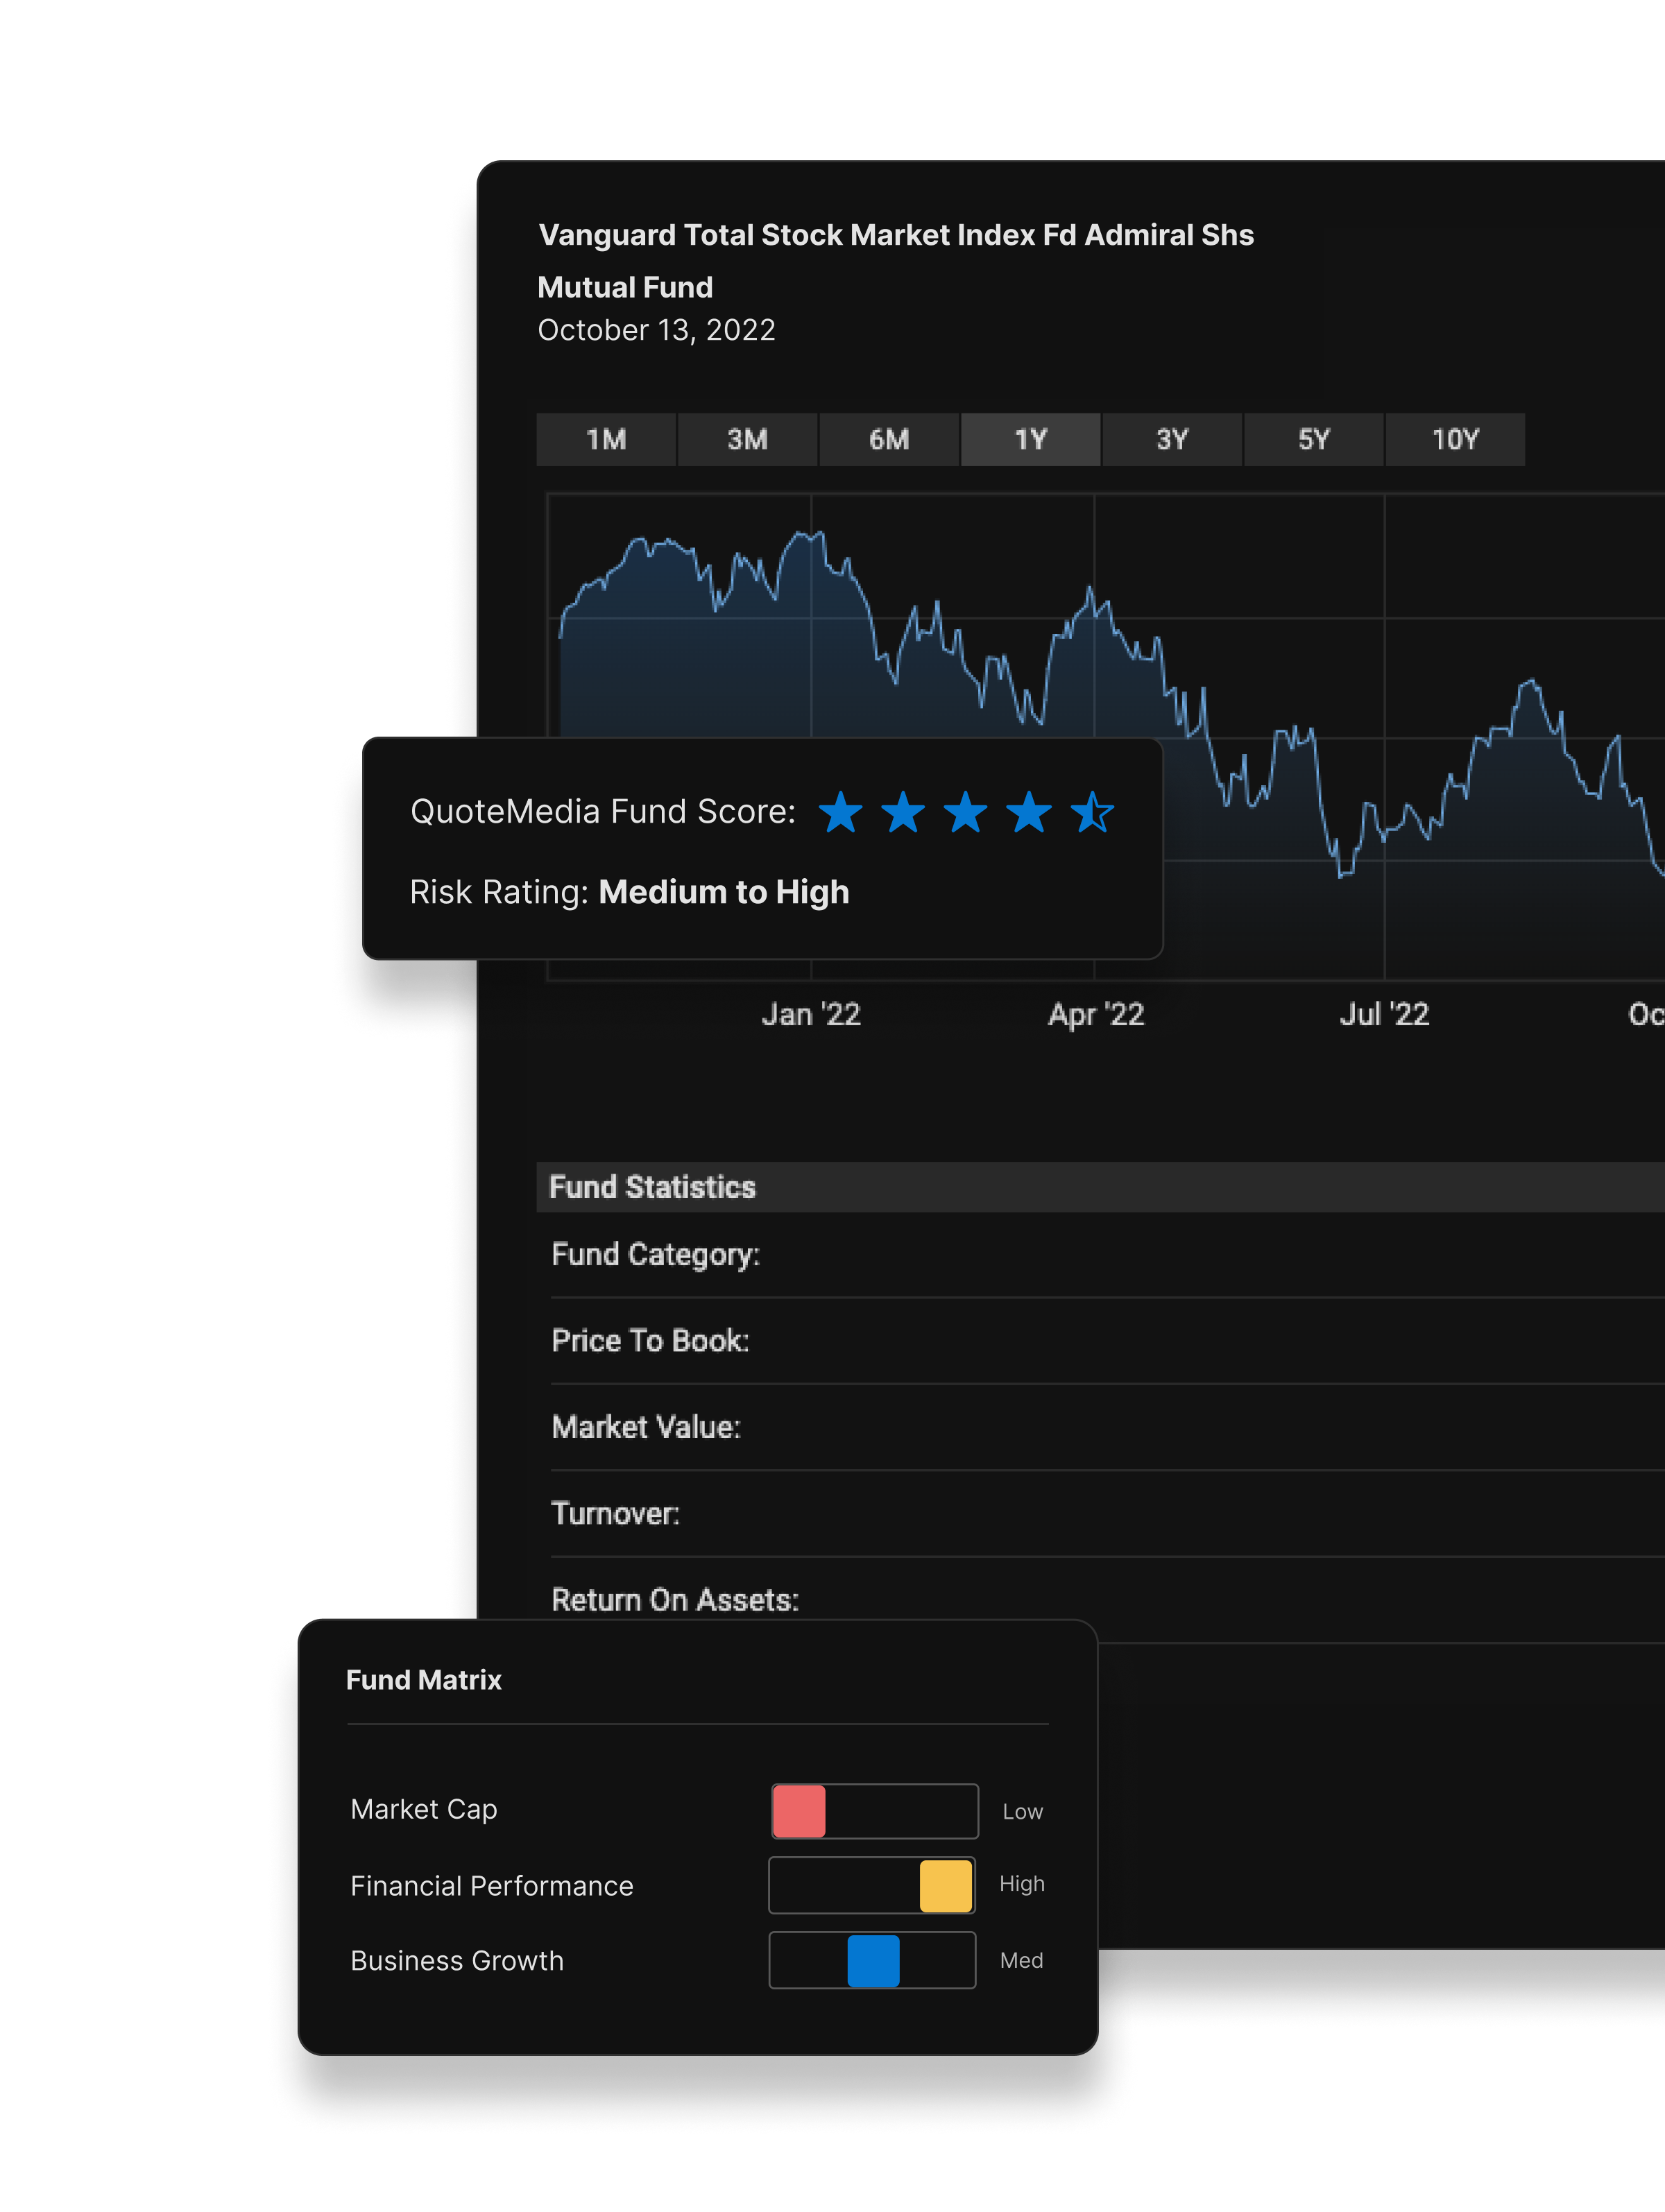1665x2212 pixels.
Task: Switch the chart to the 3M range
Action: pos(748,440)
